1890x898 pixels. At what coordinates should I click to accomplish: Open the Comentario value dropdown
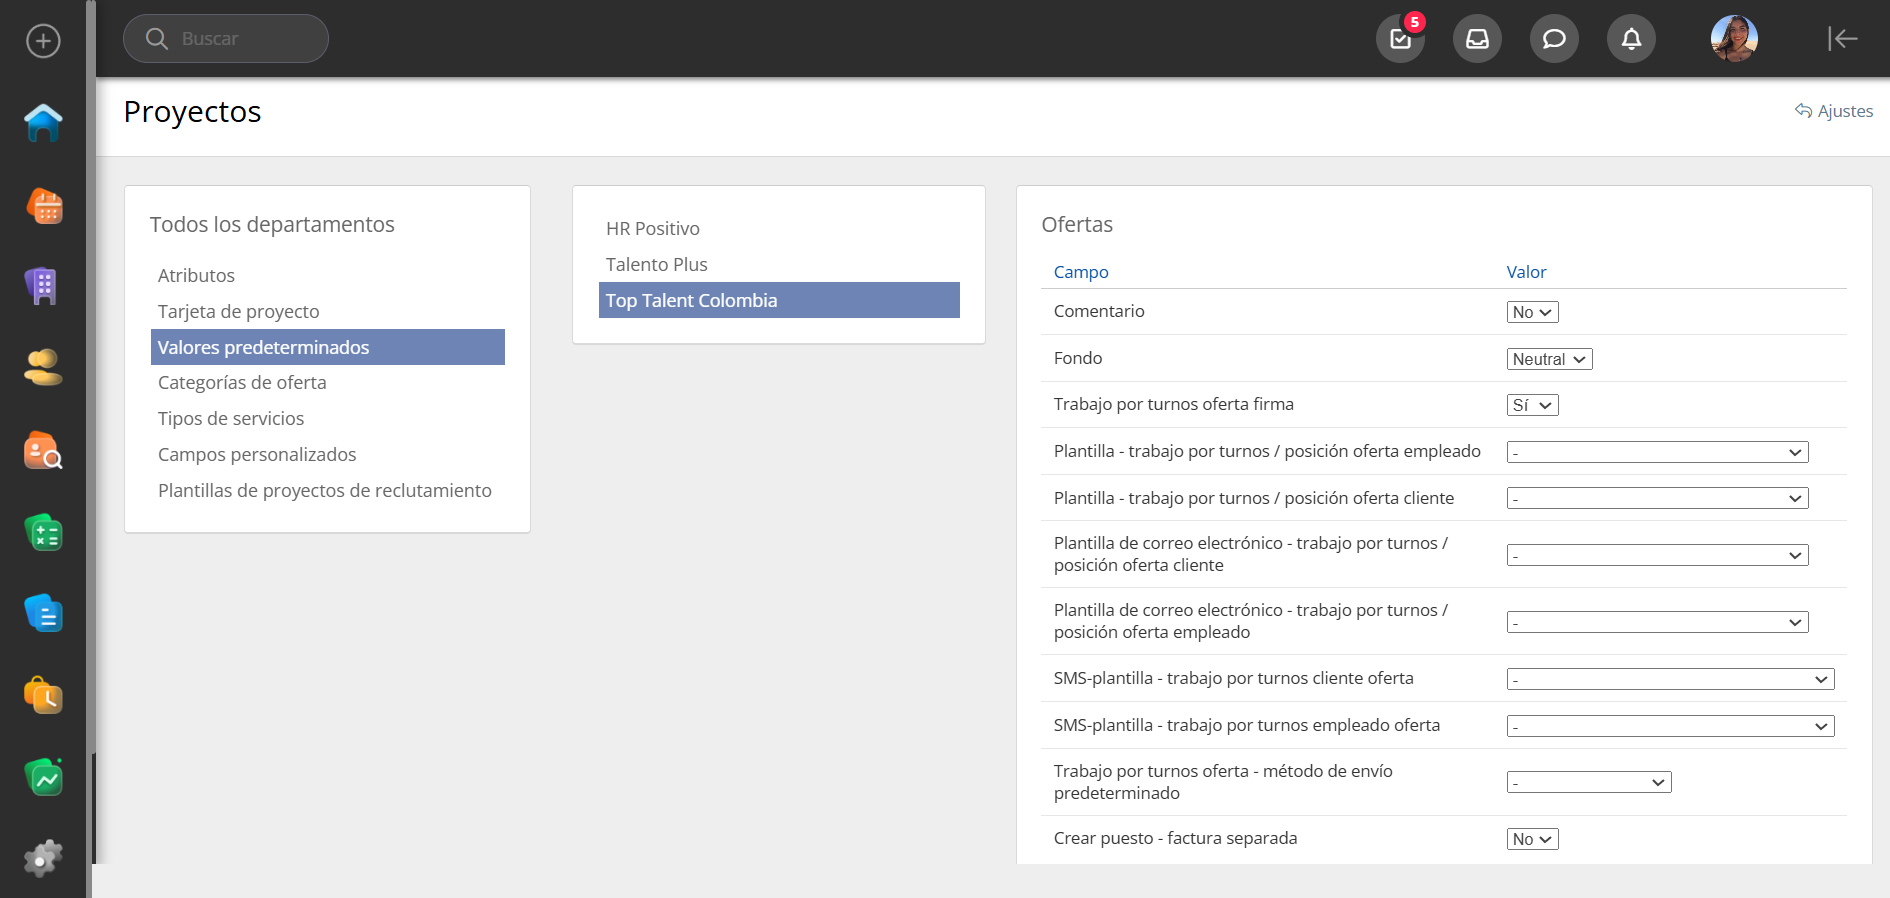[1532, 312]
